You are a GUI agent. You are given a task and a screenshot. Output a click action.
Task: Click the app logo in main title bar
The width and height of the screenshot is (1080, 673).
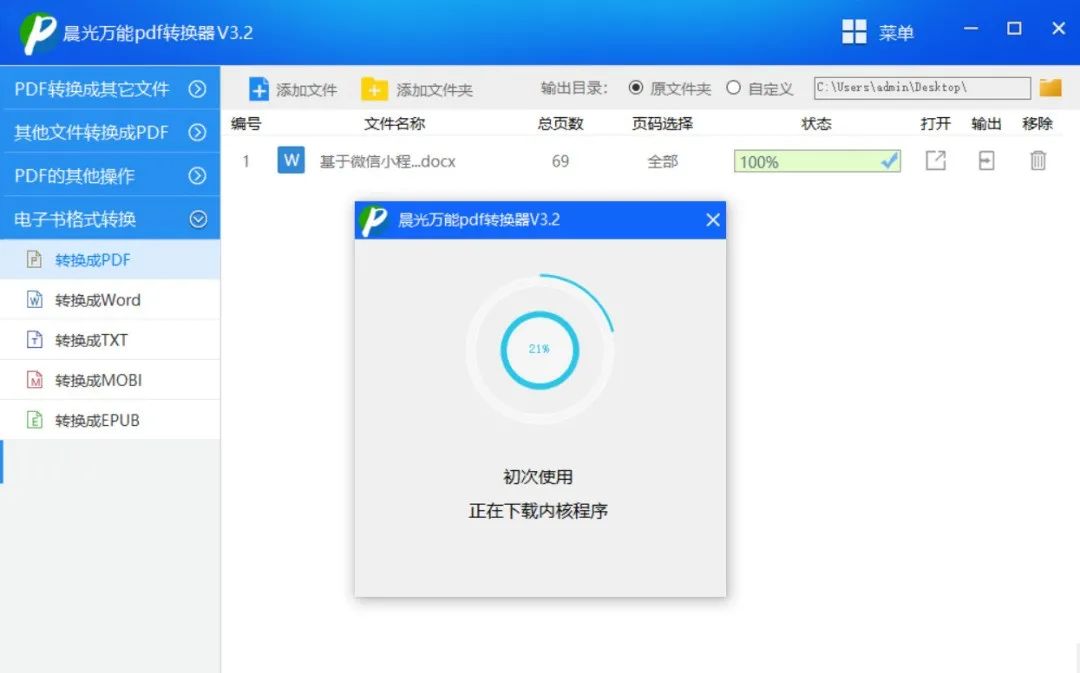[x=38, y=32]
